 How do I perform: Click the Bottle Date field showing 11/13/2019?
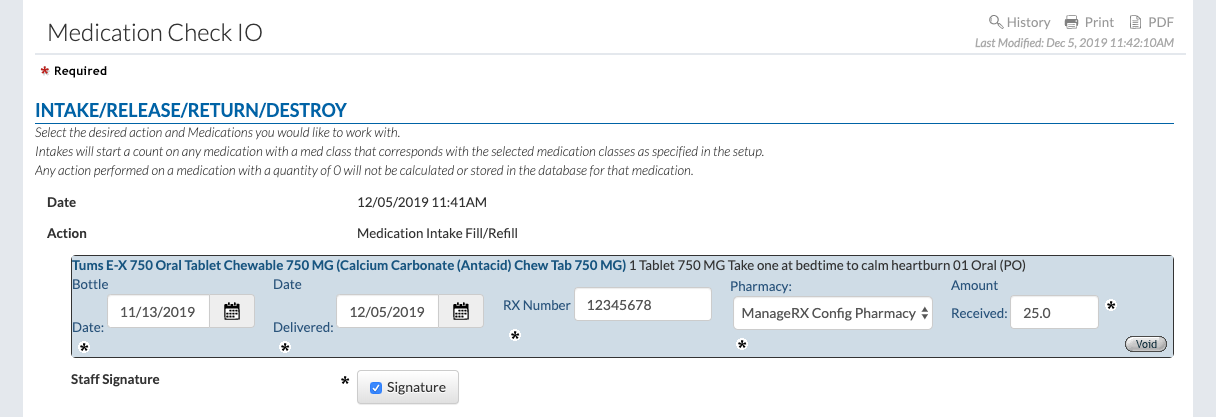tap(158, 311)
